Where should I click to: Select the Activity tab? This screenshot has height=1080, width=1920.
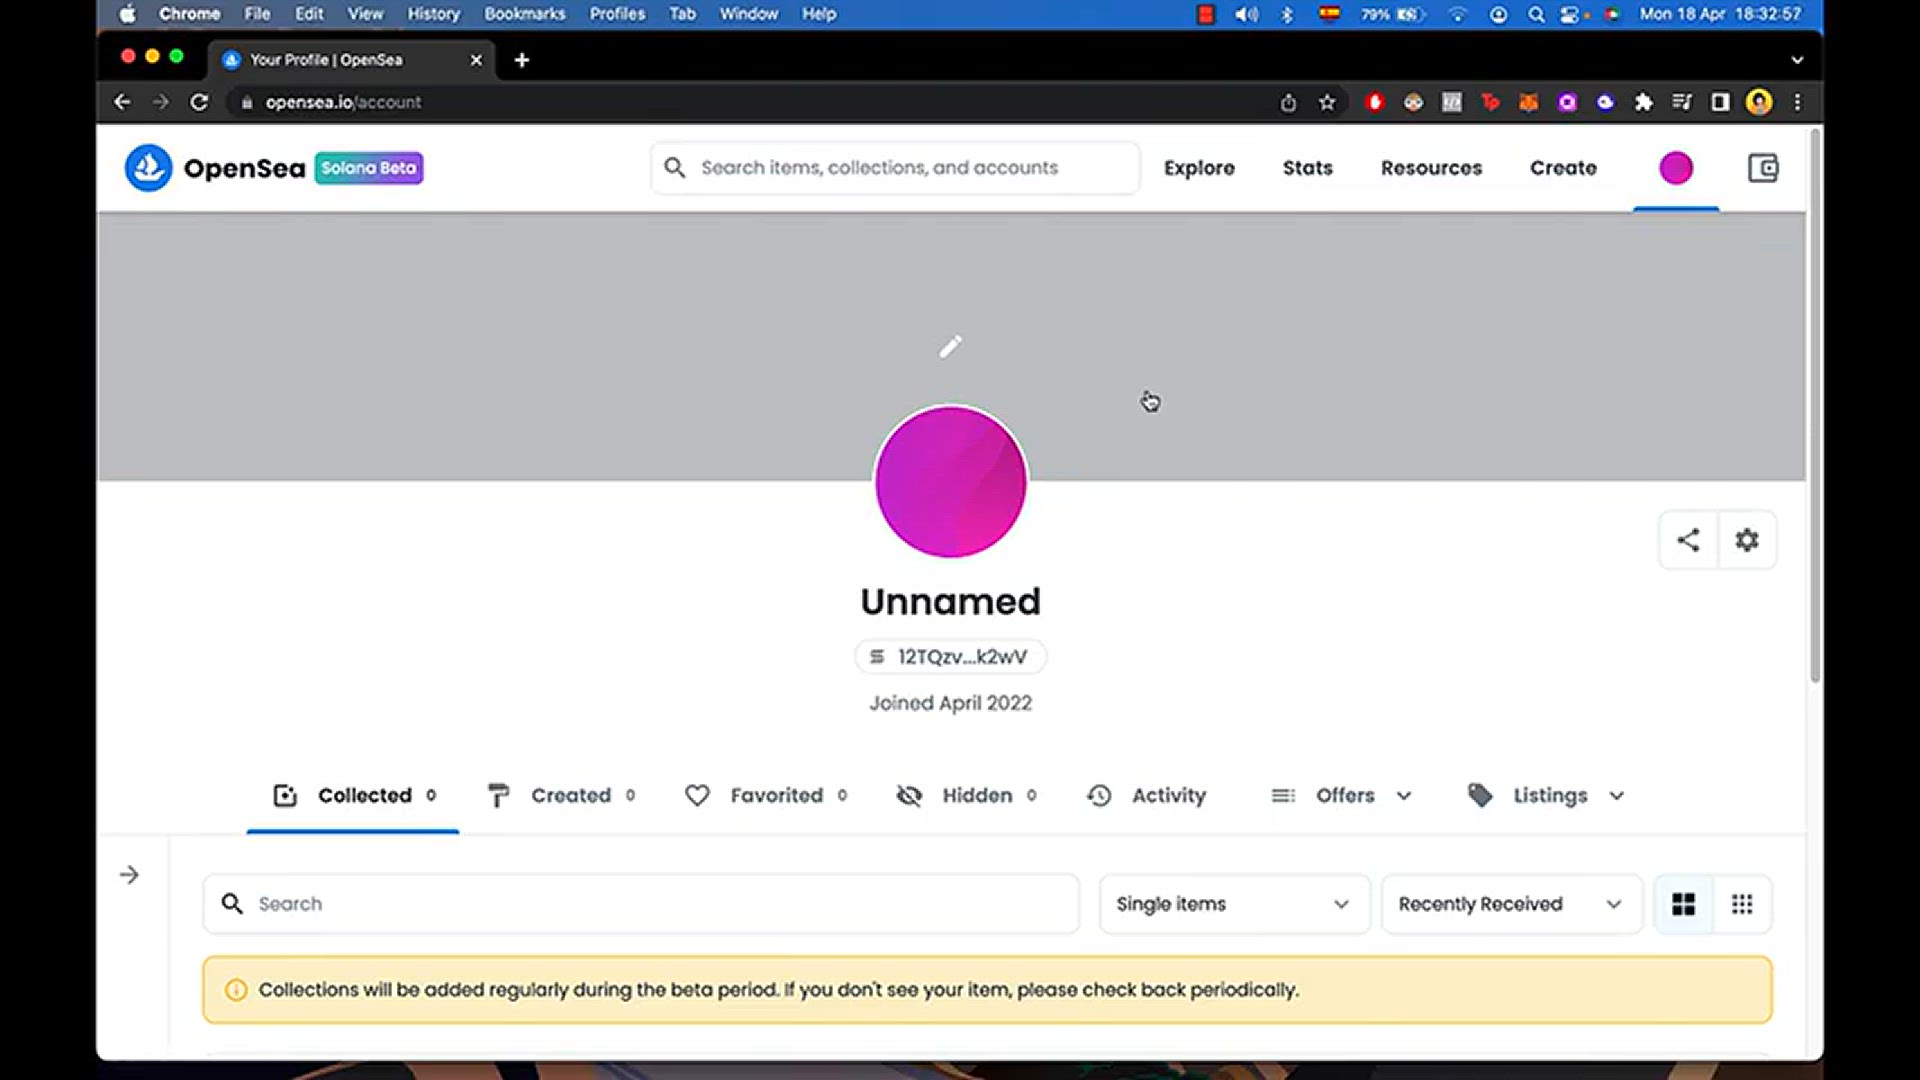(1146, 796)
